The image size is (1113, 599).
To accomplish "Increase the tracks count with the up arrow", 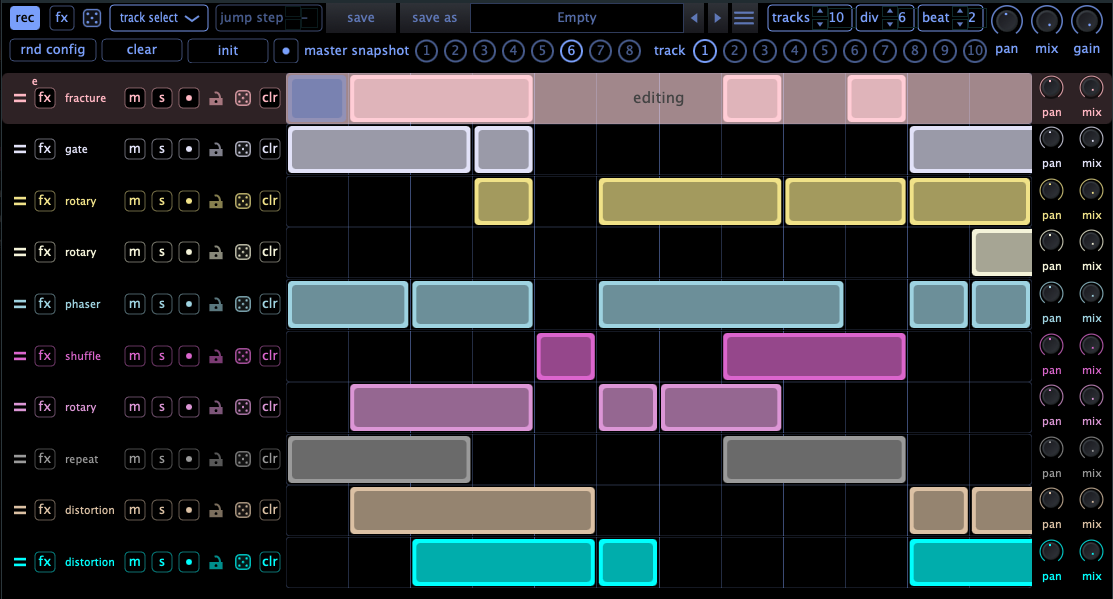I will point(820,12).
